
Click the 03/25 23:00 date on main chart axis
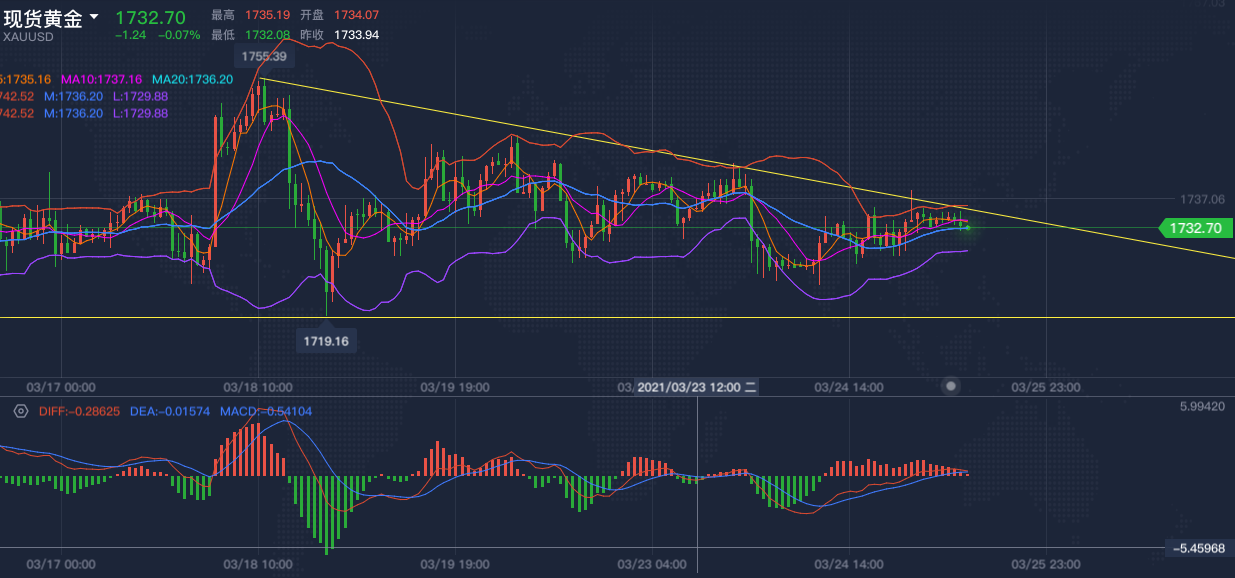[1045, 386]
